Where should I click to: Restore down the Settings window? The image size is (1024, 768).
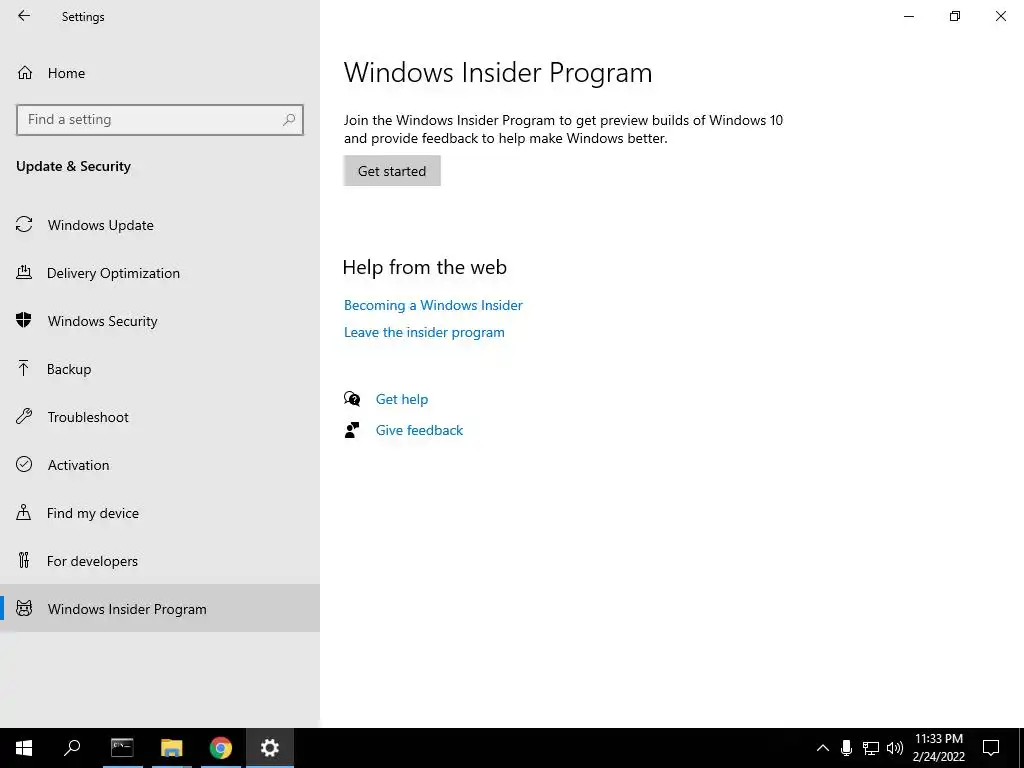tap(955, 16)
